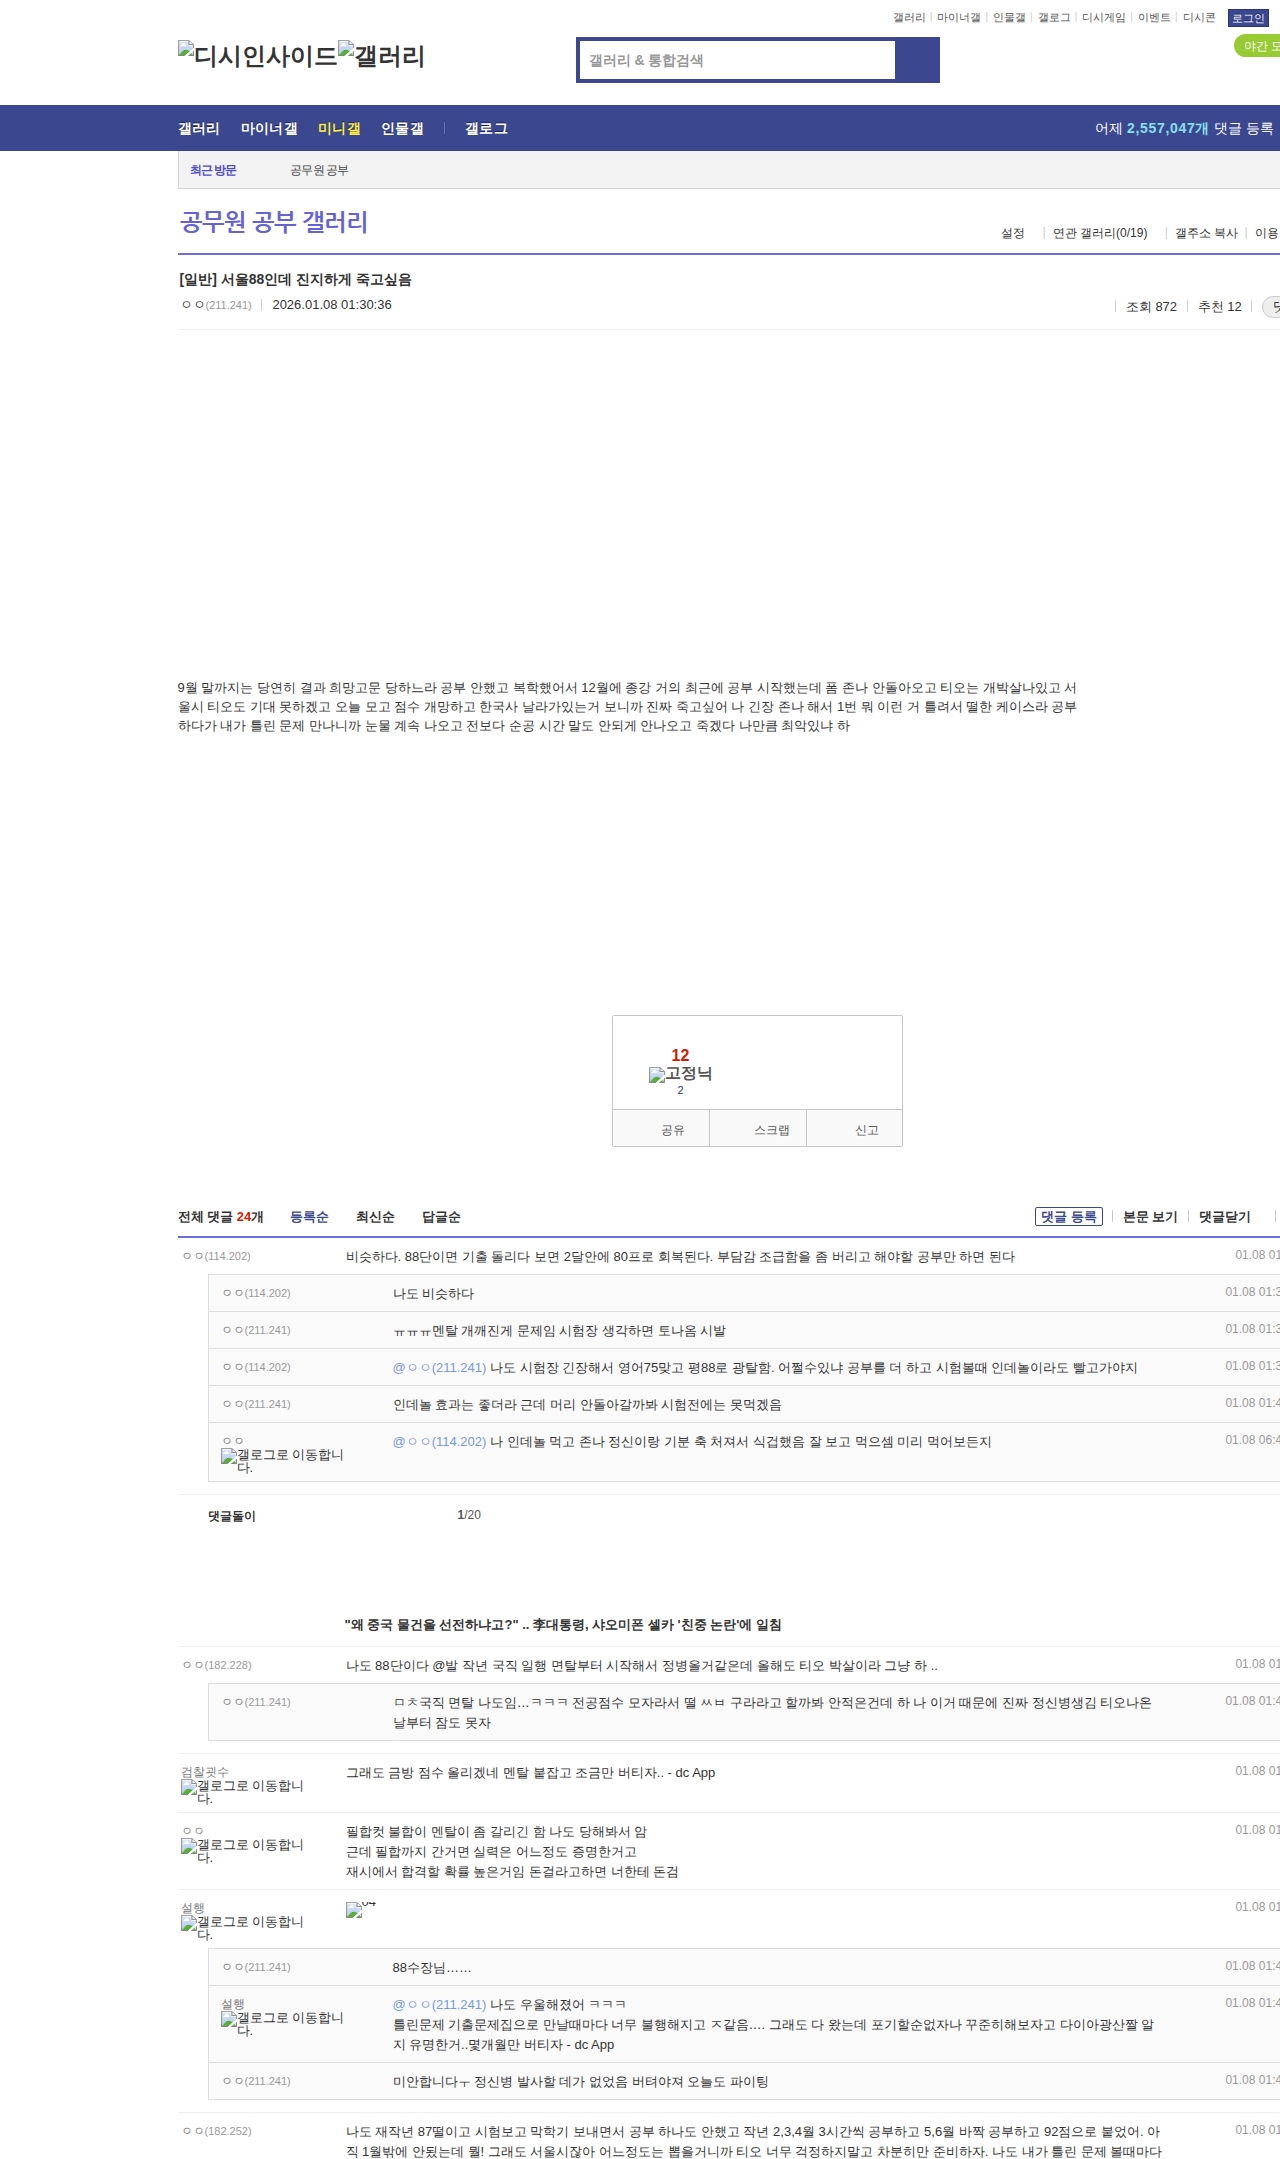1280x2159 pixels.
Task: Open 갤로그 in the blue navigation bar
Action: pos(486,129)
